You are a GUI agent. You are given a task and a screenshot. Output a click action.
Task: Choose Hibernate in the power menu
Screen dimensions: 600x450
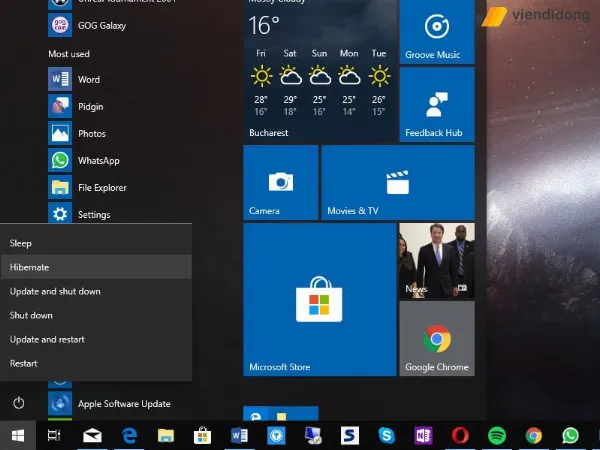[96, 267]
